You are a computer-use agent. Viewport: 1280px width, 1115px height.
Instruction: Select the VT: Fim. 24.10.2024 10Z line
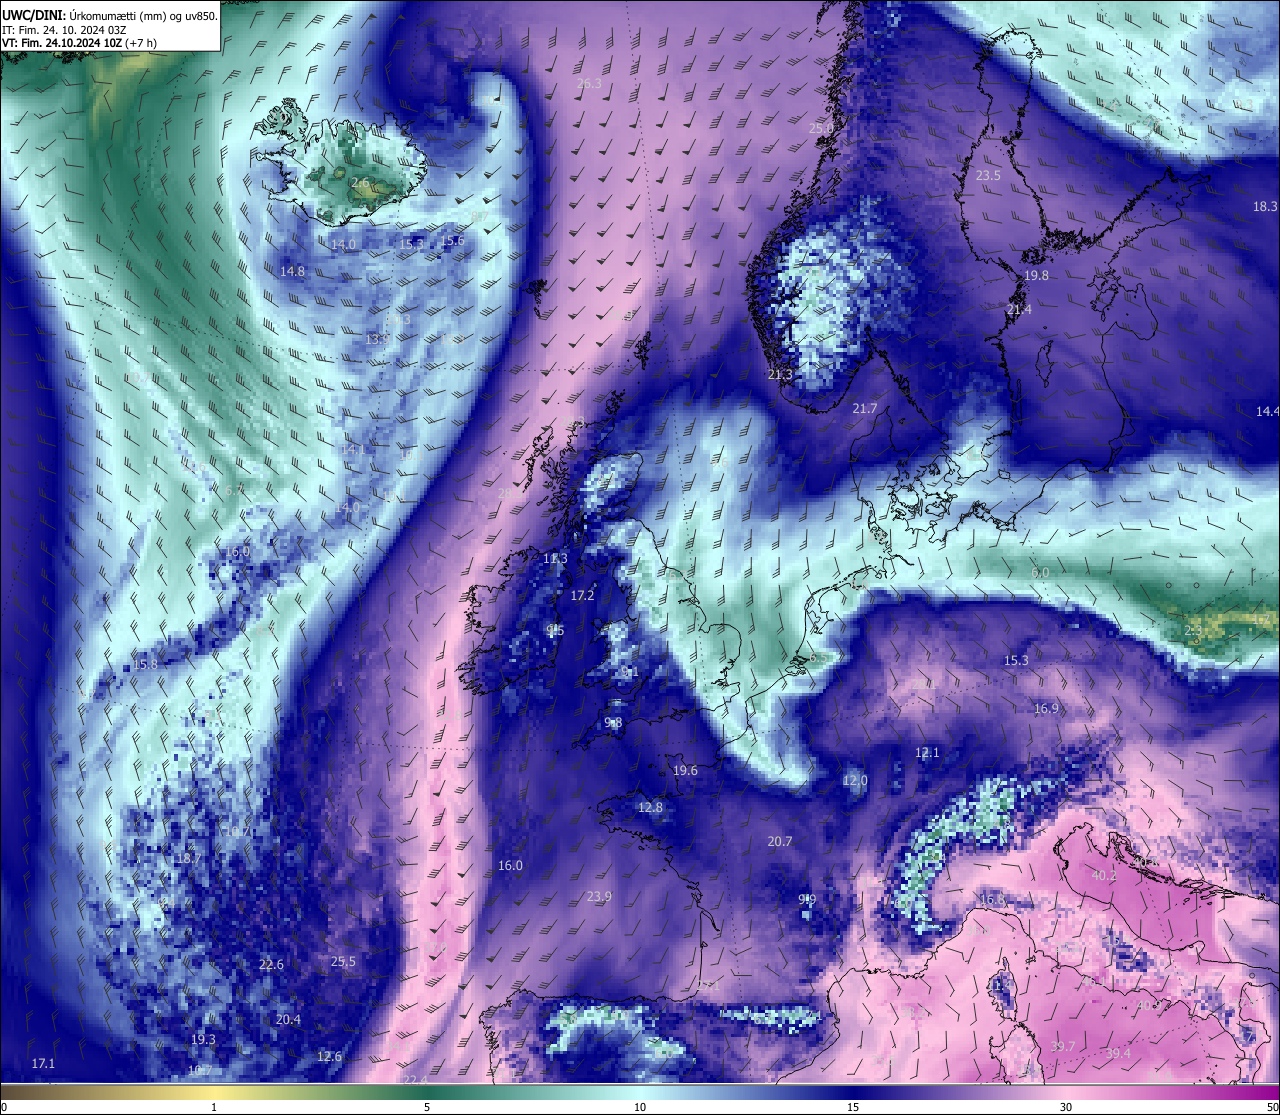(79, 43)
